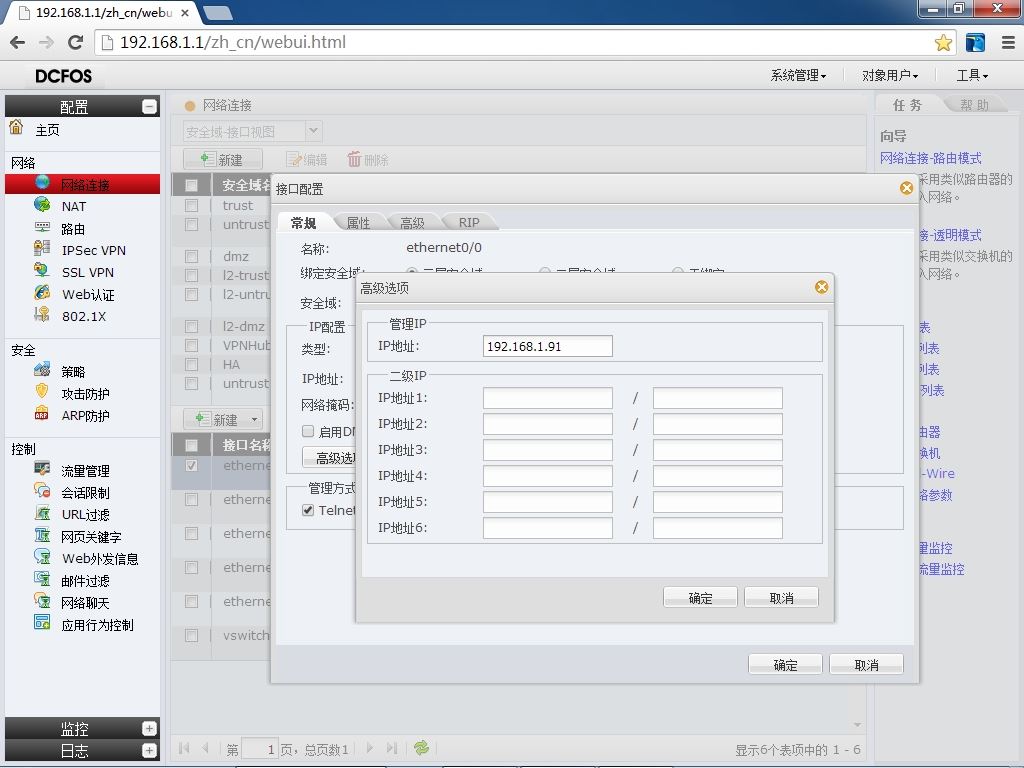The image size is (1024, 768).
Task: Go back with the browser back arrow
Action: [x=18, y=42]
